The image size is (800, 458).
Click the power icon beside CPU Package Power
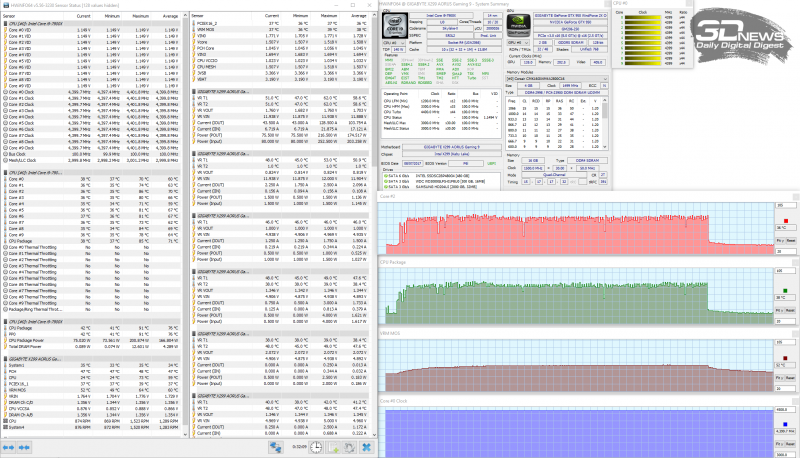6,341
